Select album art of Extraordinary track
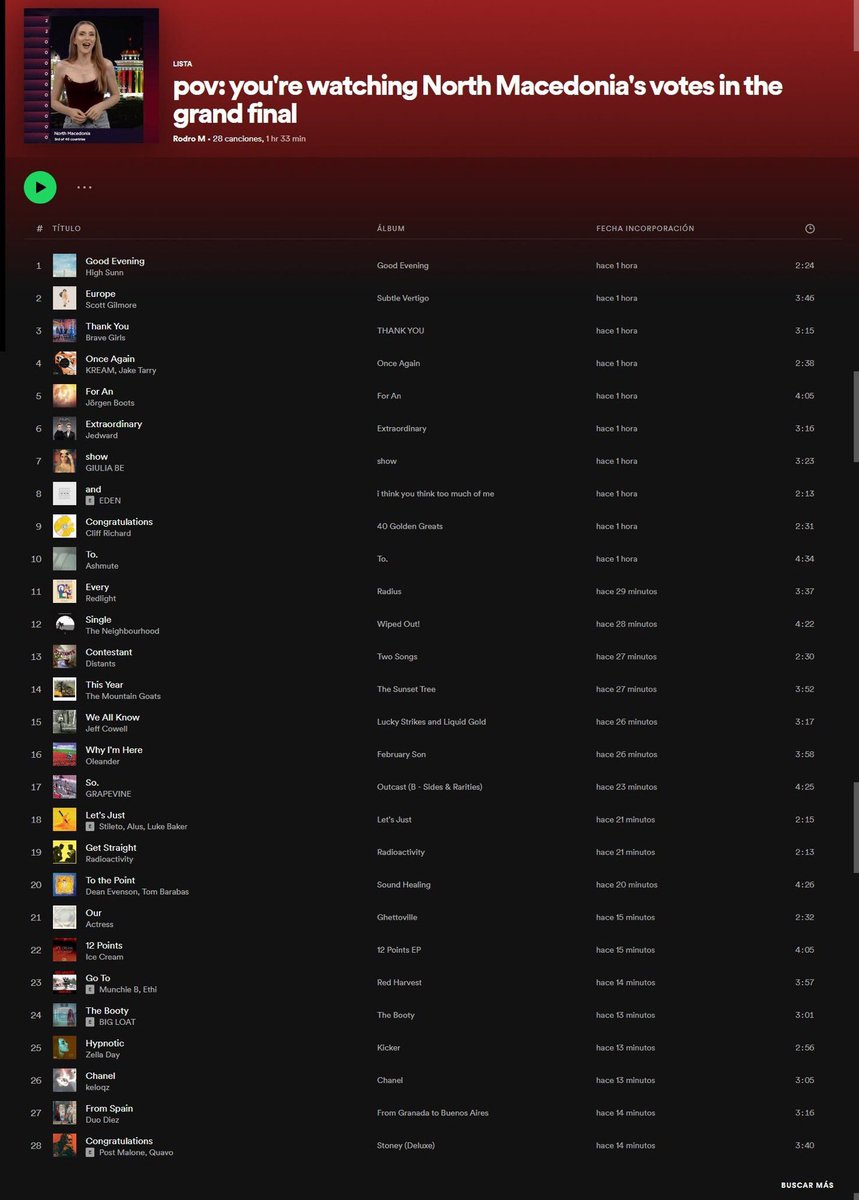The height and width of the screenshot is (1200, 859). [x=64, y=428]
